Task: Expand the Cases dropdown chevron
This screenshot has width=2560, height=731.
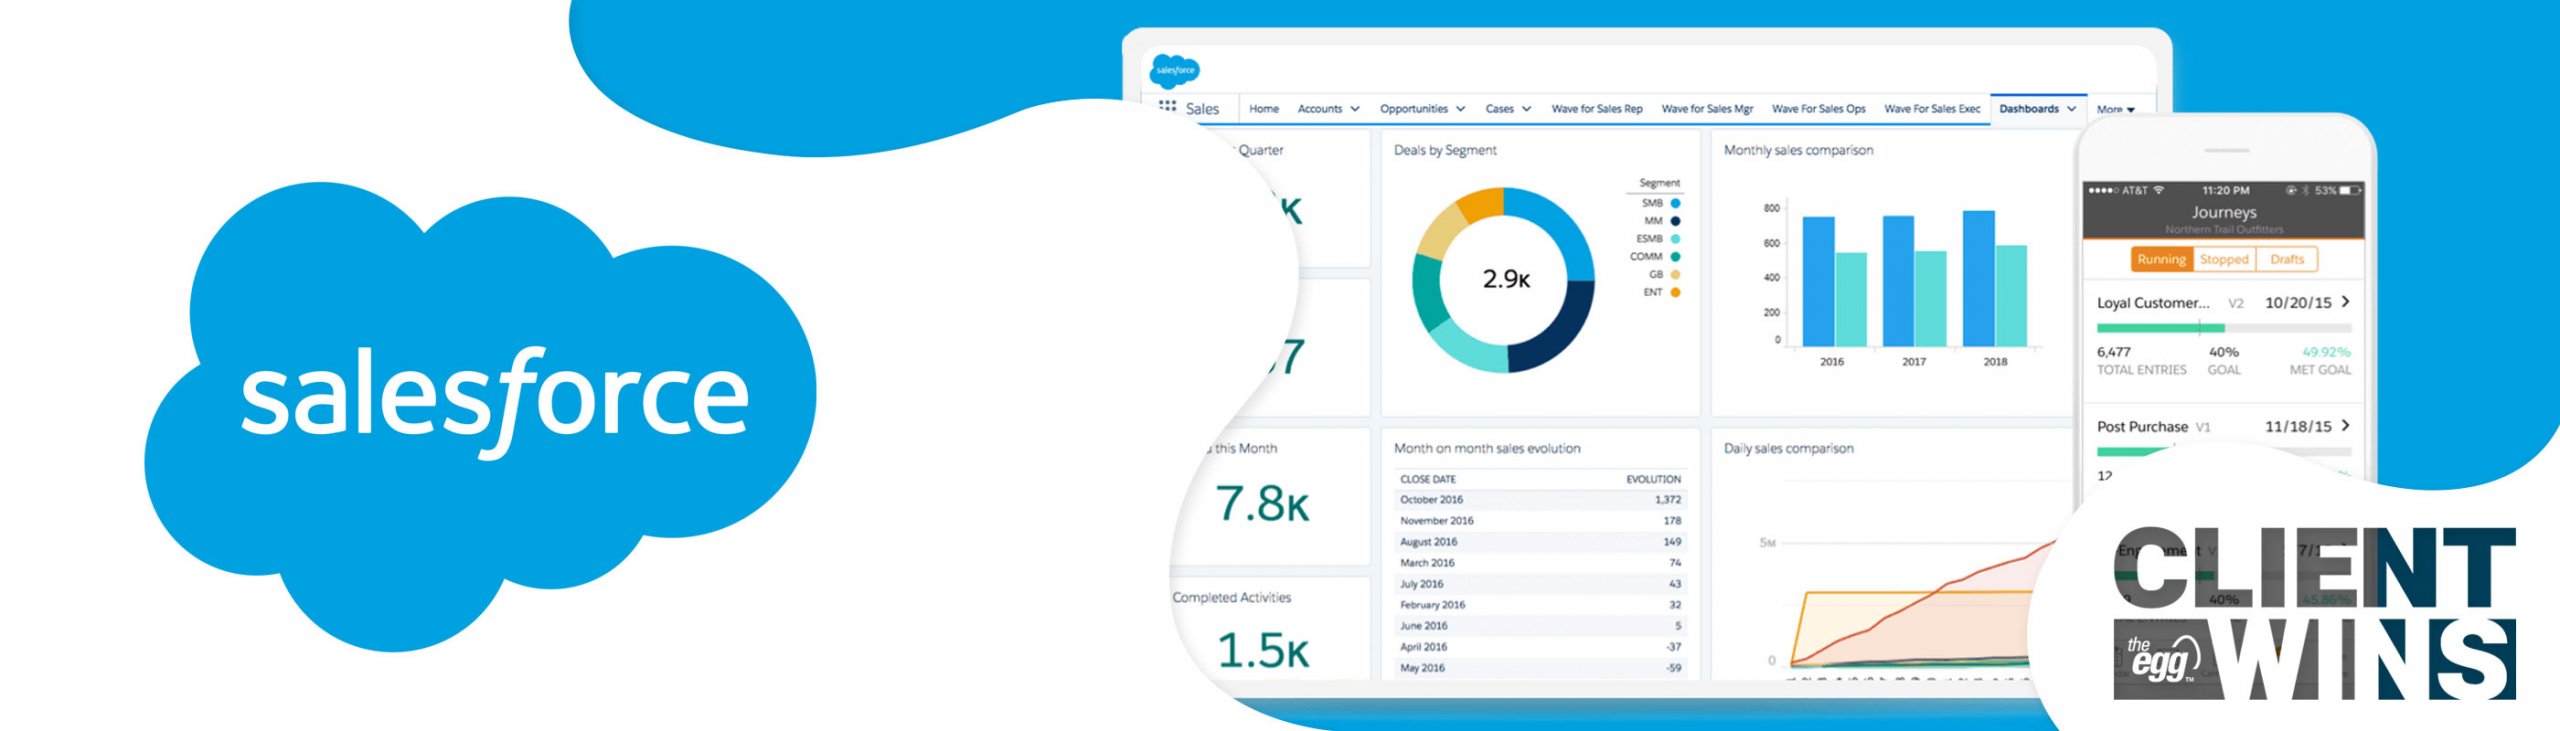Action: coord(1527,109)
